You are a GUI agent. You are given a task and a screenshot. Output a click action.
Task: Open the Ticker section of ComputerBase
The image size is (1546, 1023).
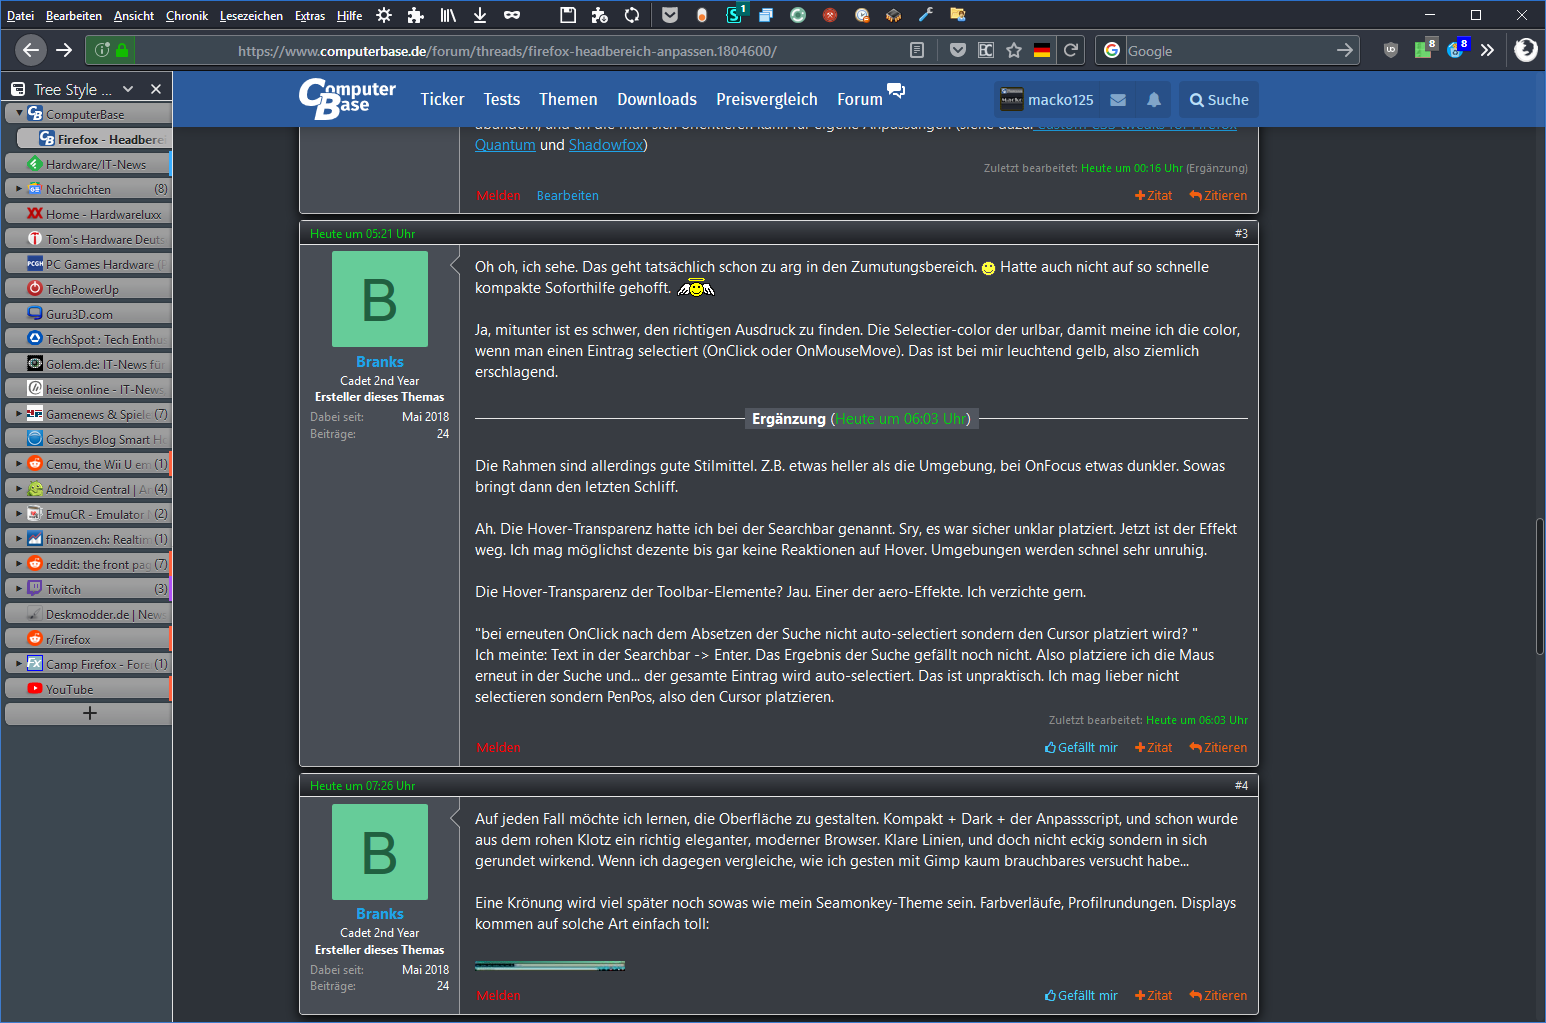pyautogui.click(x=442, y=99)
